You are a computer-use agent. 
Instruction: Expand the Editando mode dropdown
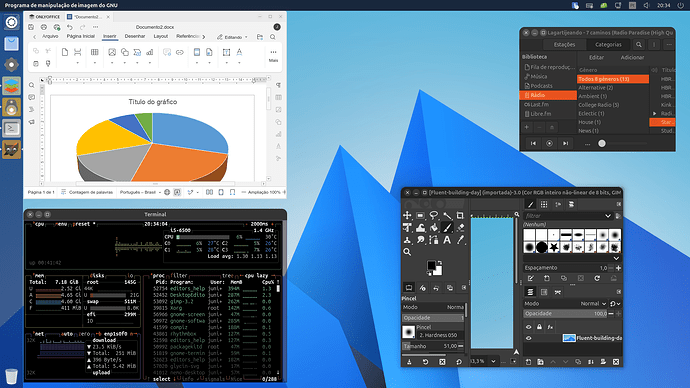pyautogui.click(x=233, y=37)
